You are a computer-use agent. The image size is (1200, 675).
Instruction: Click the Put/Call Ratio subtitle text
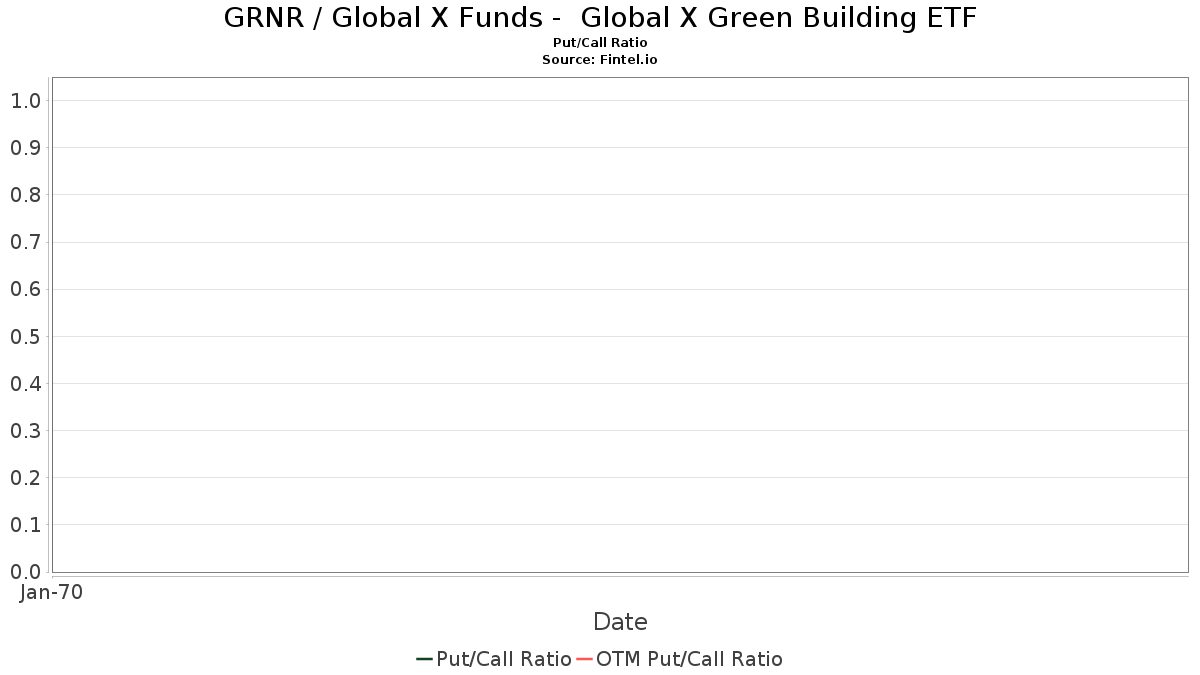click(600, 43)
